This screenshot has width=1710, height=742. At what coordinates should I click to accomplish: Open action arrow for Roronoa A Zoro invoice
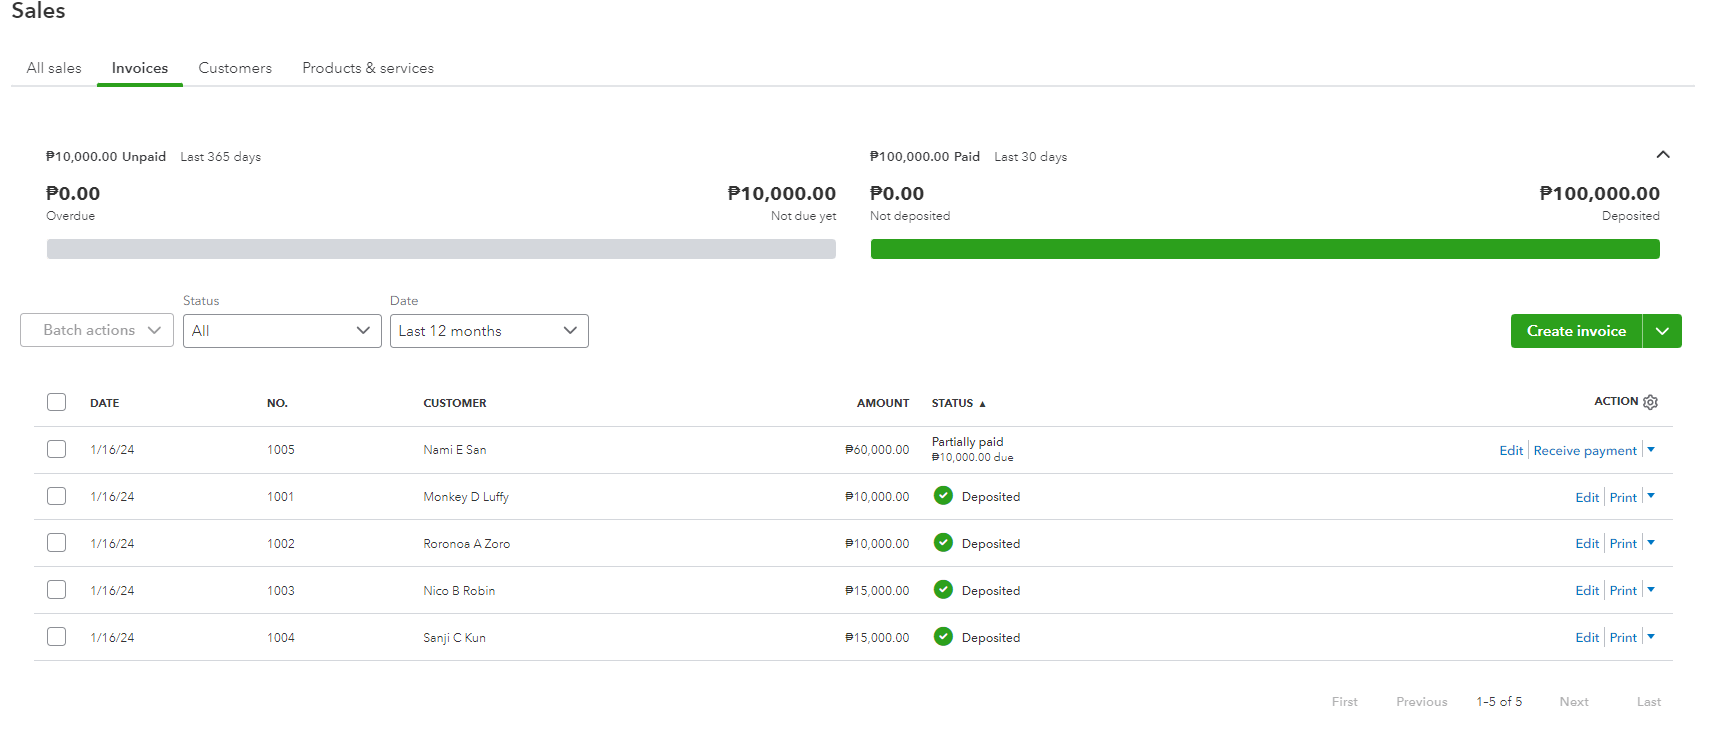1651,543
